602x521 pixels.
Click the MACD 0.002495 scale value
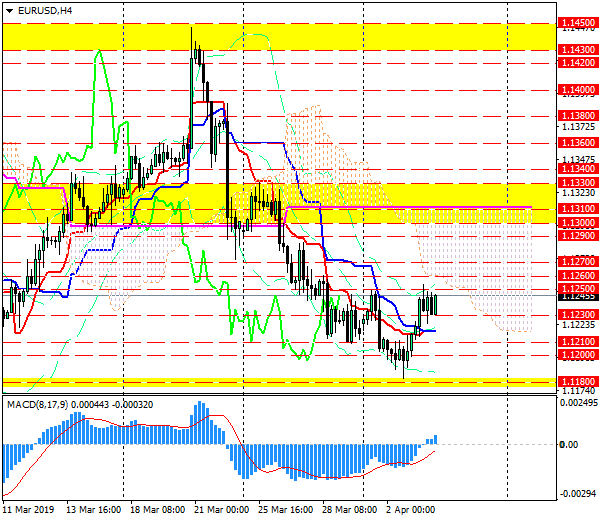click(579, 403)
